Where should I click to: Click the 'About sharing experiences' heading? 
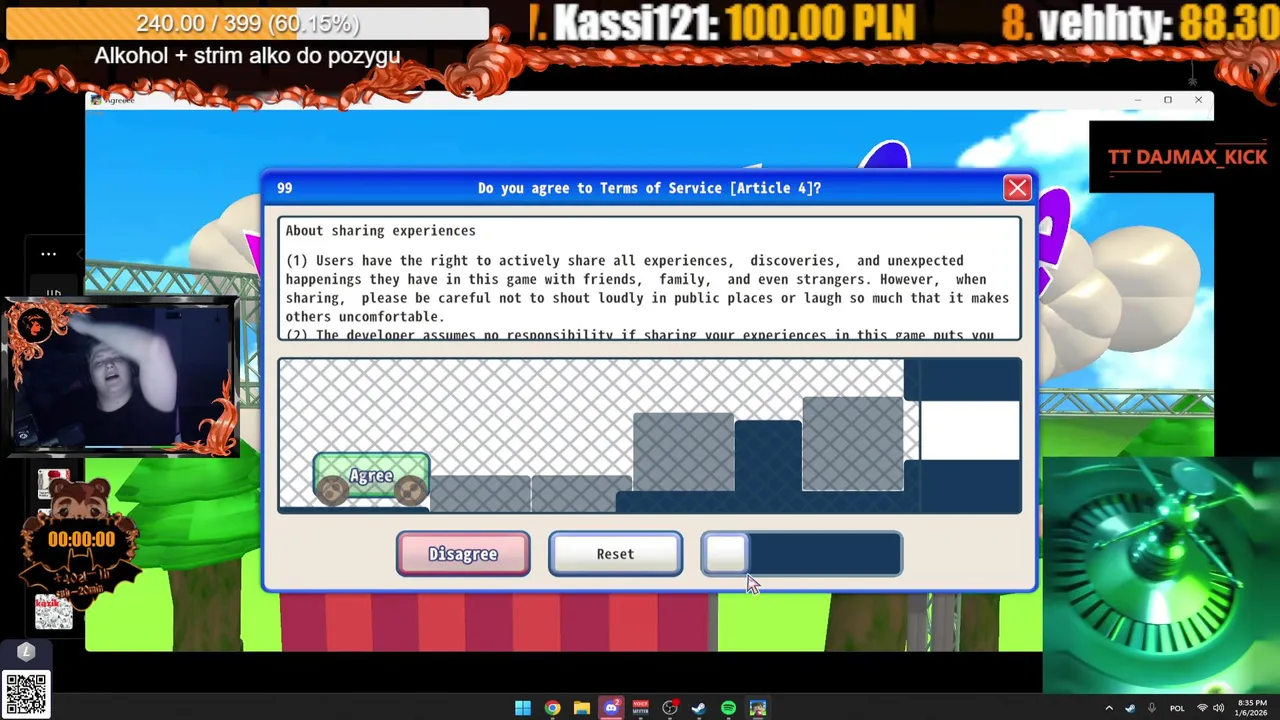click(x=380, y=231)
